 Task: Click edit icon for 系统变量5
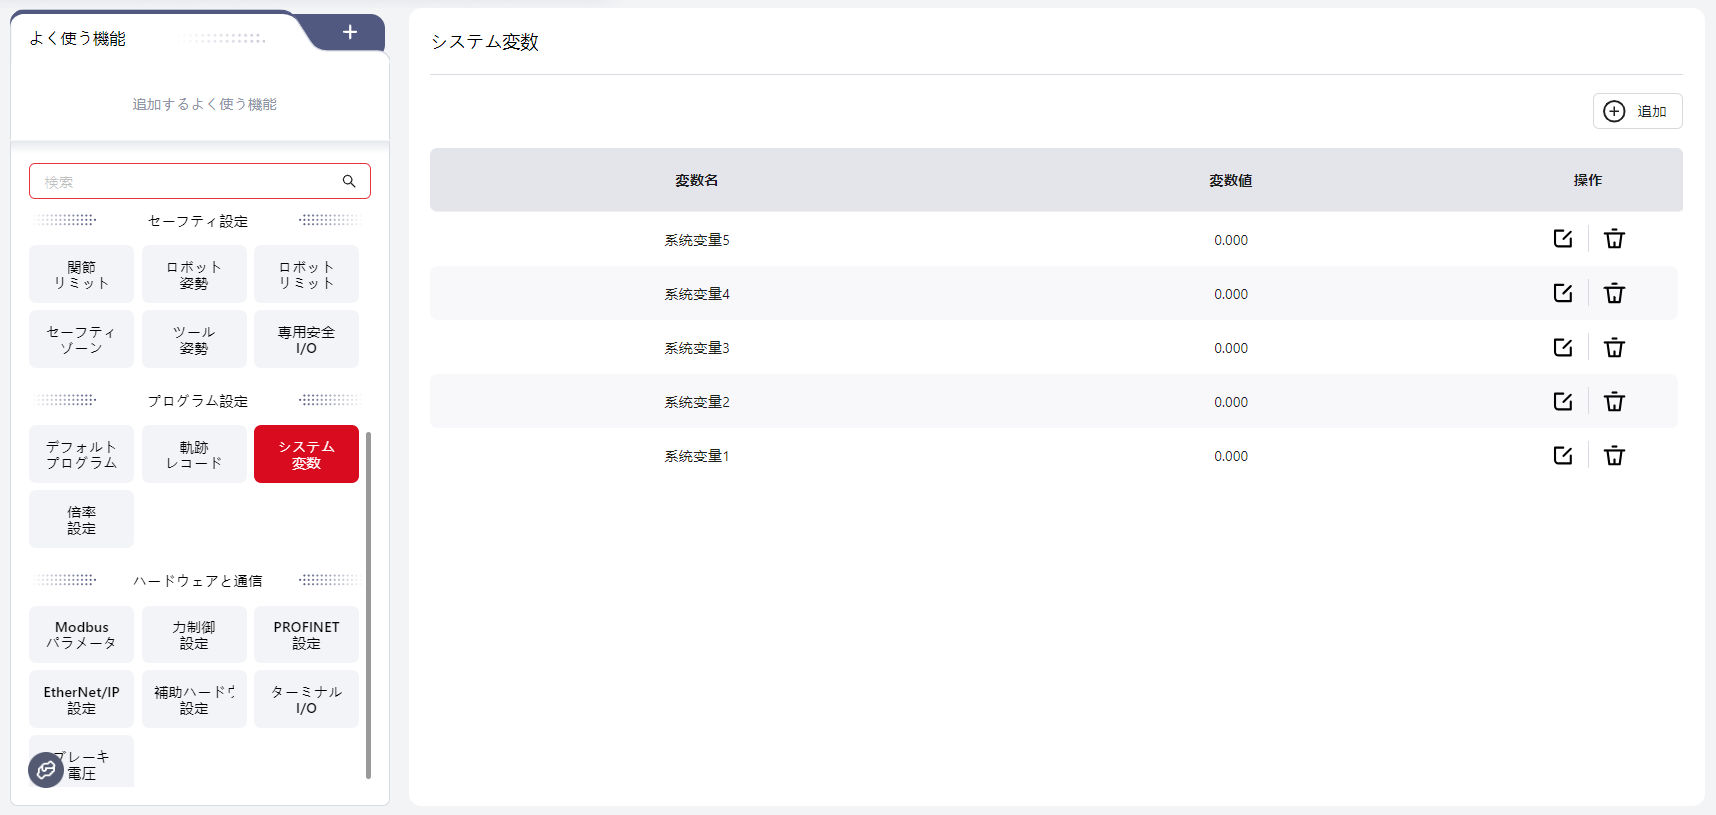tap(1562, 239)
